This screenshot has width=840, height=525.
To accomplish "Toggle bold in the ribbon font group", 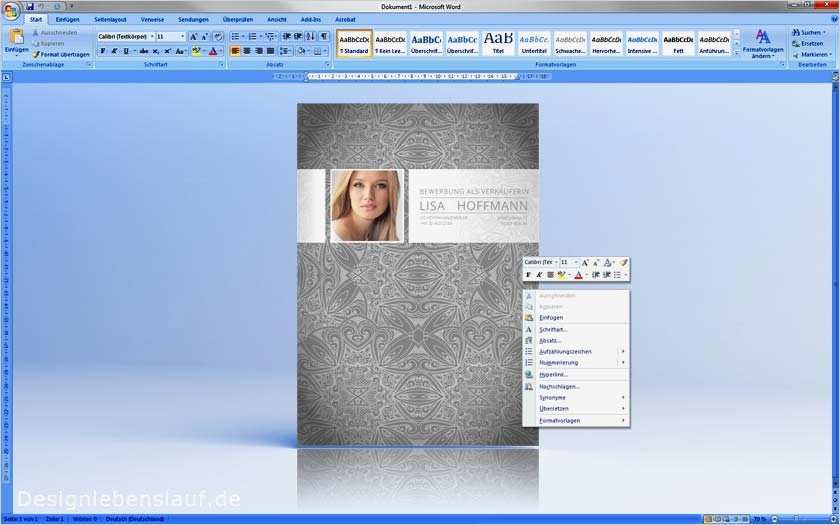I will pyautogui.click(x=102, y=51).
